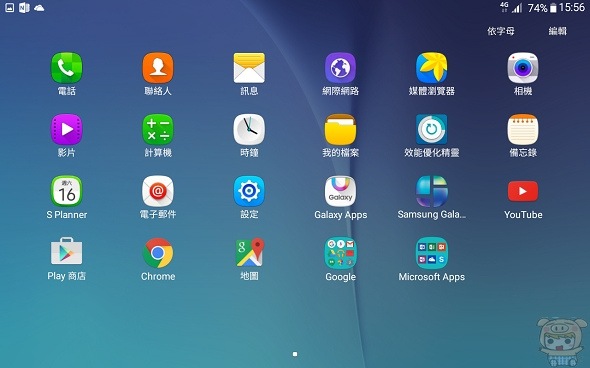Image resolution: width=590 pixels, height=368 pixels.
Task: Open the Clock (時鐘) app
Action: 249,129
